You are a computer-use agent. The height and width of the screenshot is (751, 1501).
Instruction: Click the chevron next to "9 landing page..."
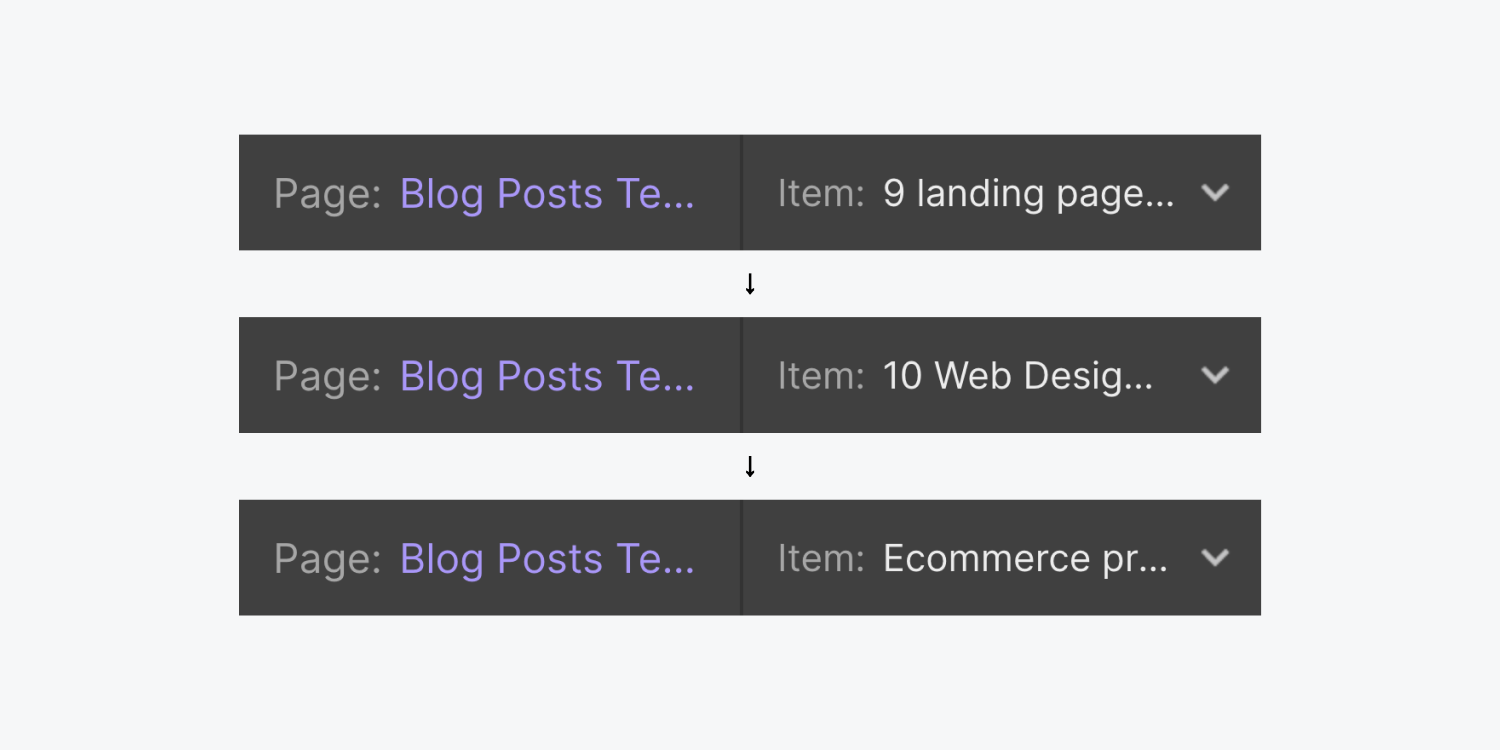click(1215, 193)
